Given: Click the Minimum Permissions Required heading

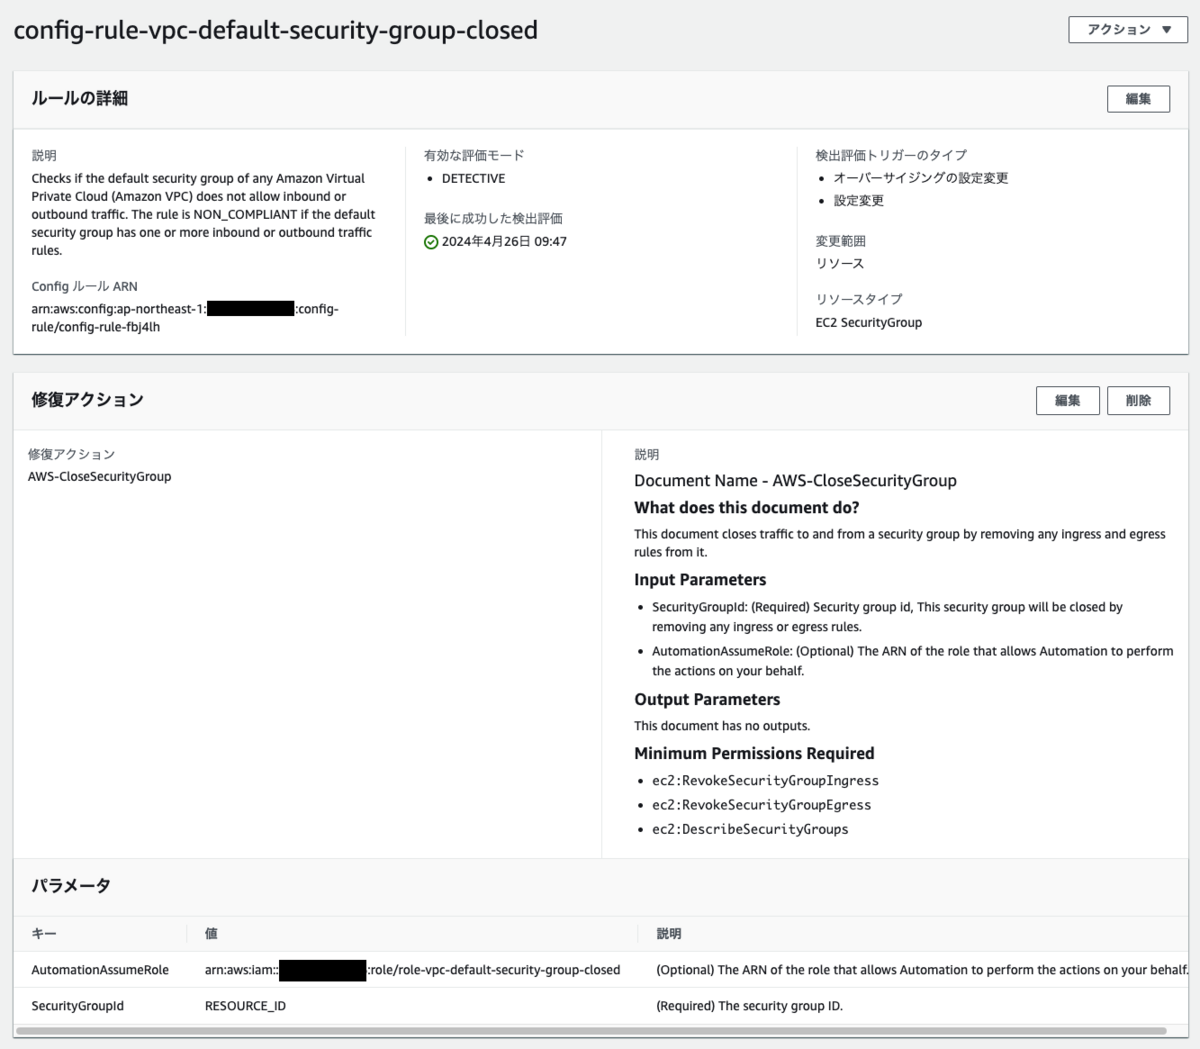Looking at the screenshot, I should click(x=754, y=754).
